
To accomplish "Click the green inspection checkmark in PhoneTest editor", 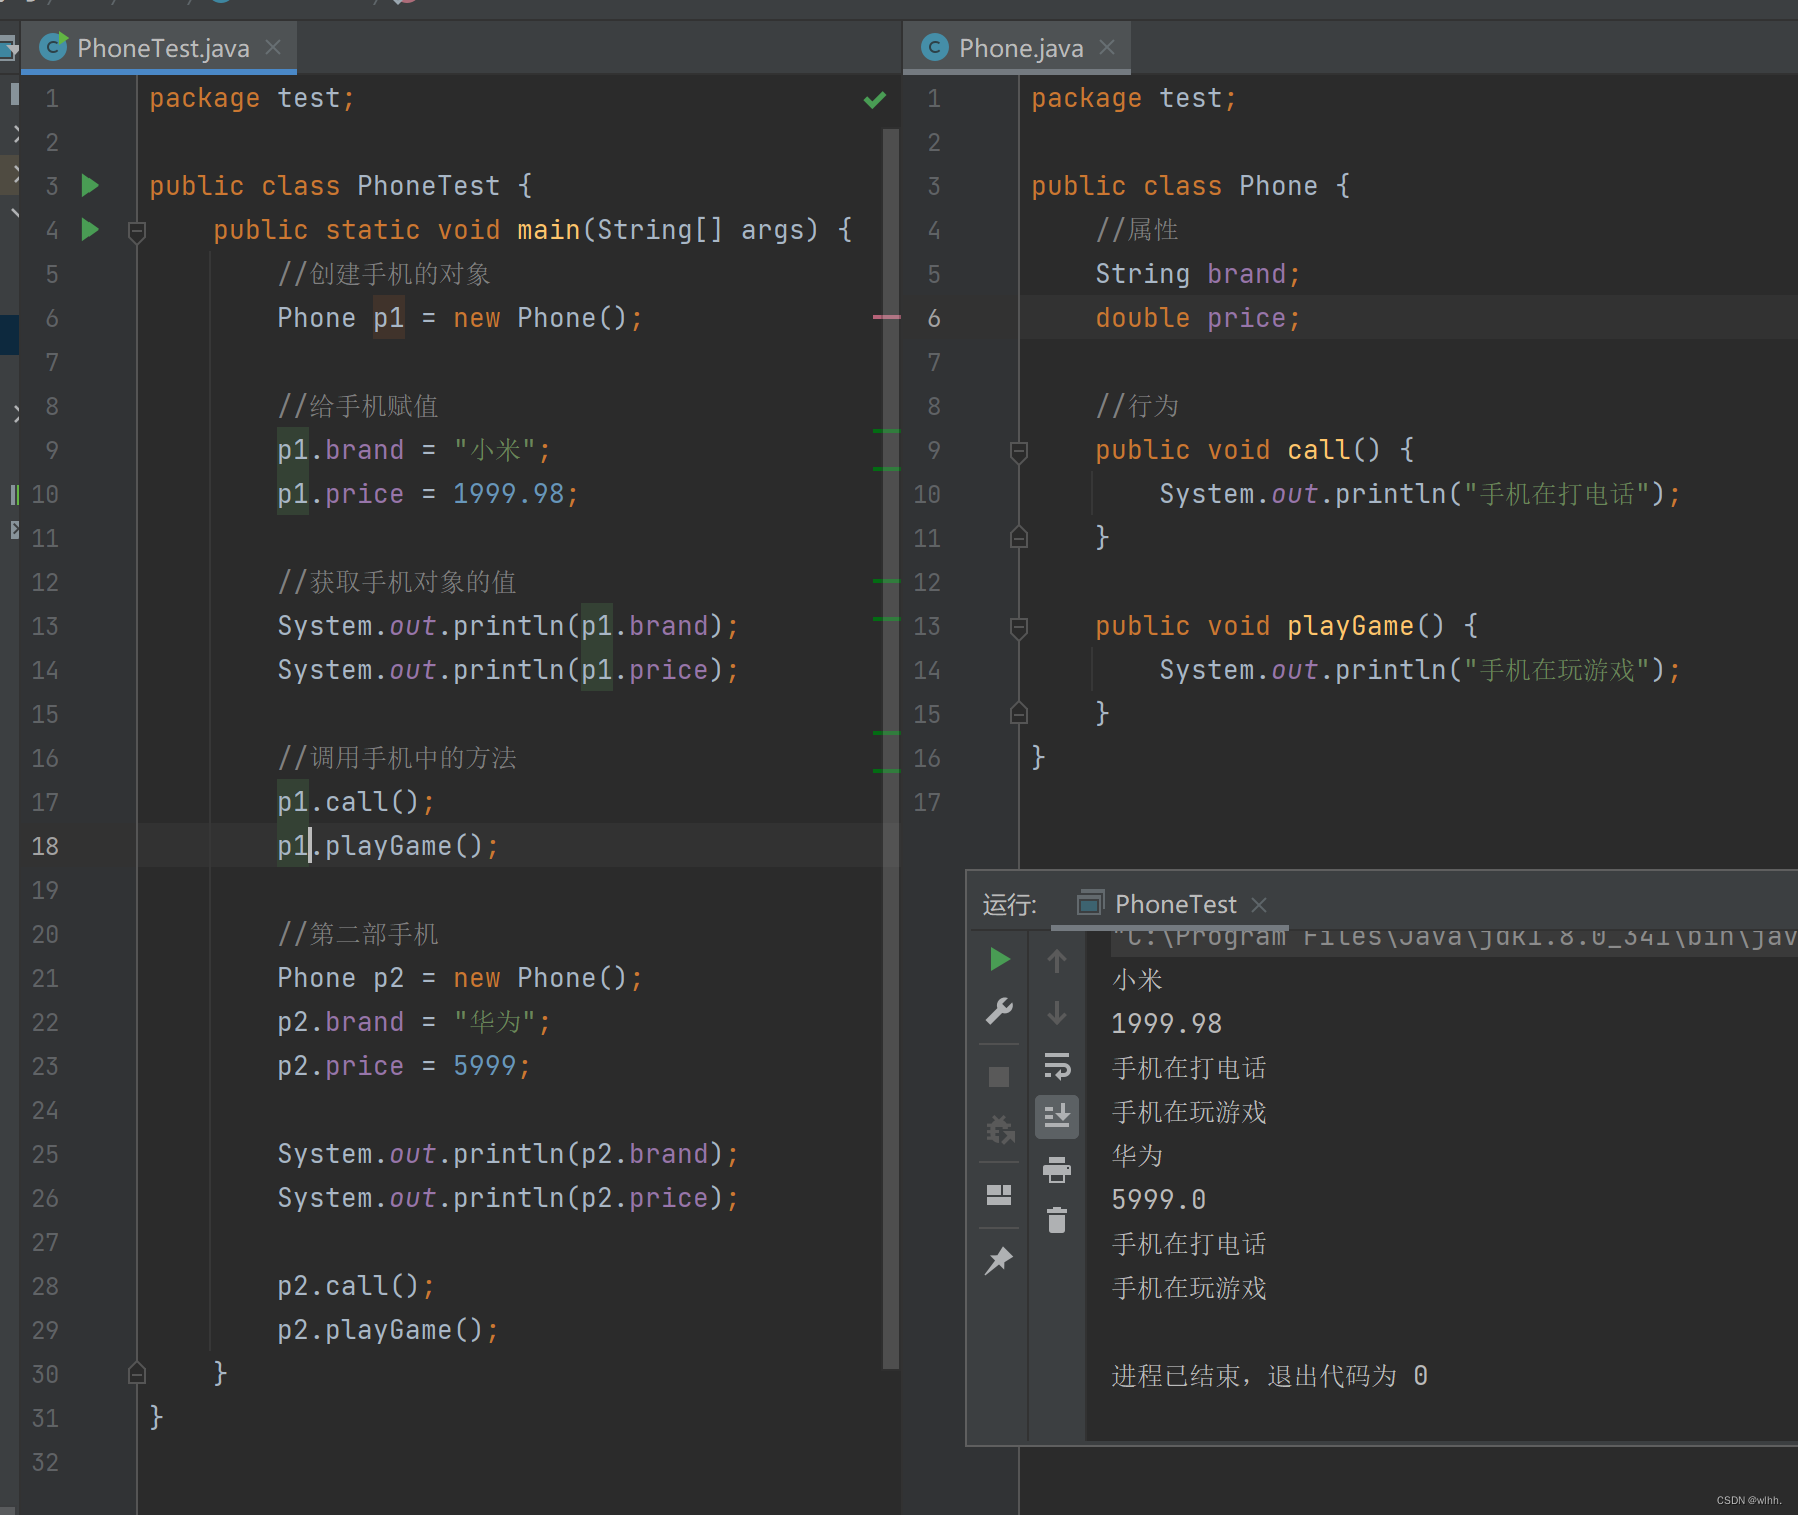I will click(875, 99).
